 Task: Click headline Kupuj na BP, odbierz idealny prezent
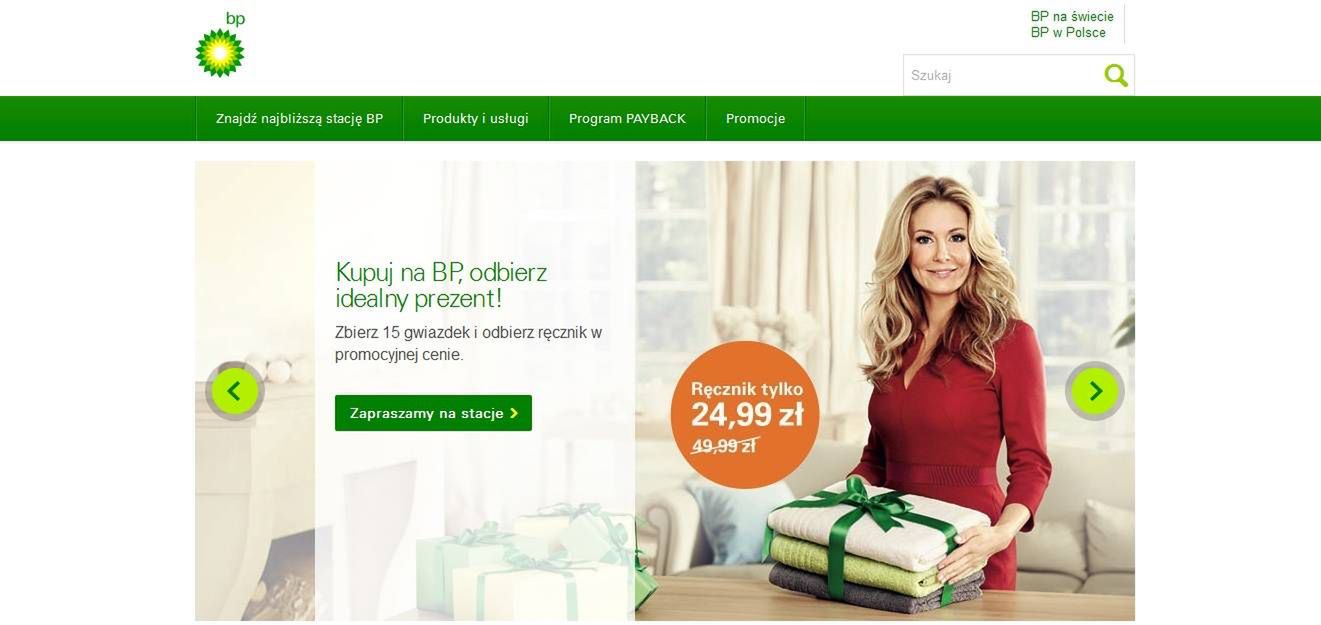point(441,285)
